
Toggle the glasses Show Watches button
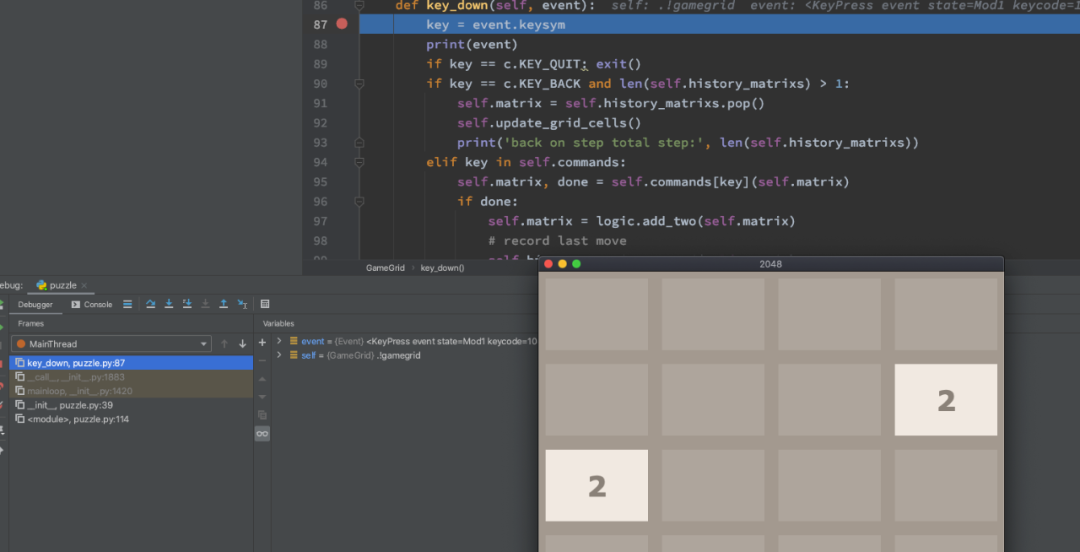point(262,433)
